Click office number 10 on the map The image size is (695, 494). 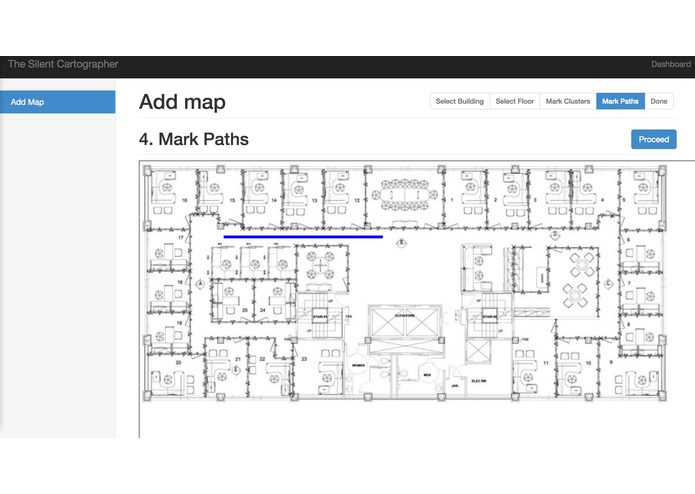pyautogui.click(x=589, y=363)
